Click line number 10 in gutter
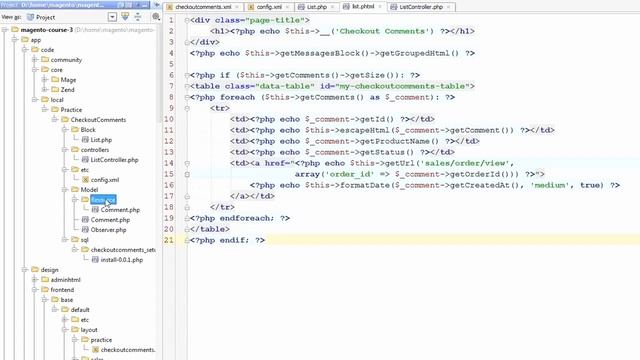Image resolution: width=640 pixels, height=360 pixels. (169, 119)
